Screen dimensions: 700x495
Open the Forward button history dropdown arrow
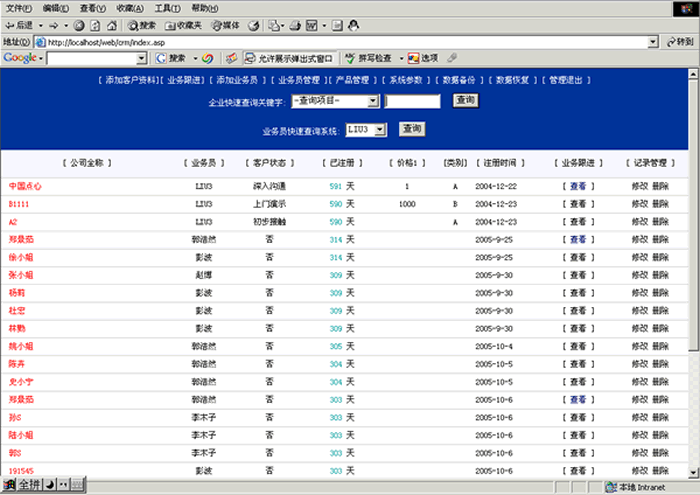66,25
